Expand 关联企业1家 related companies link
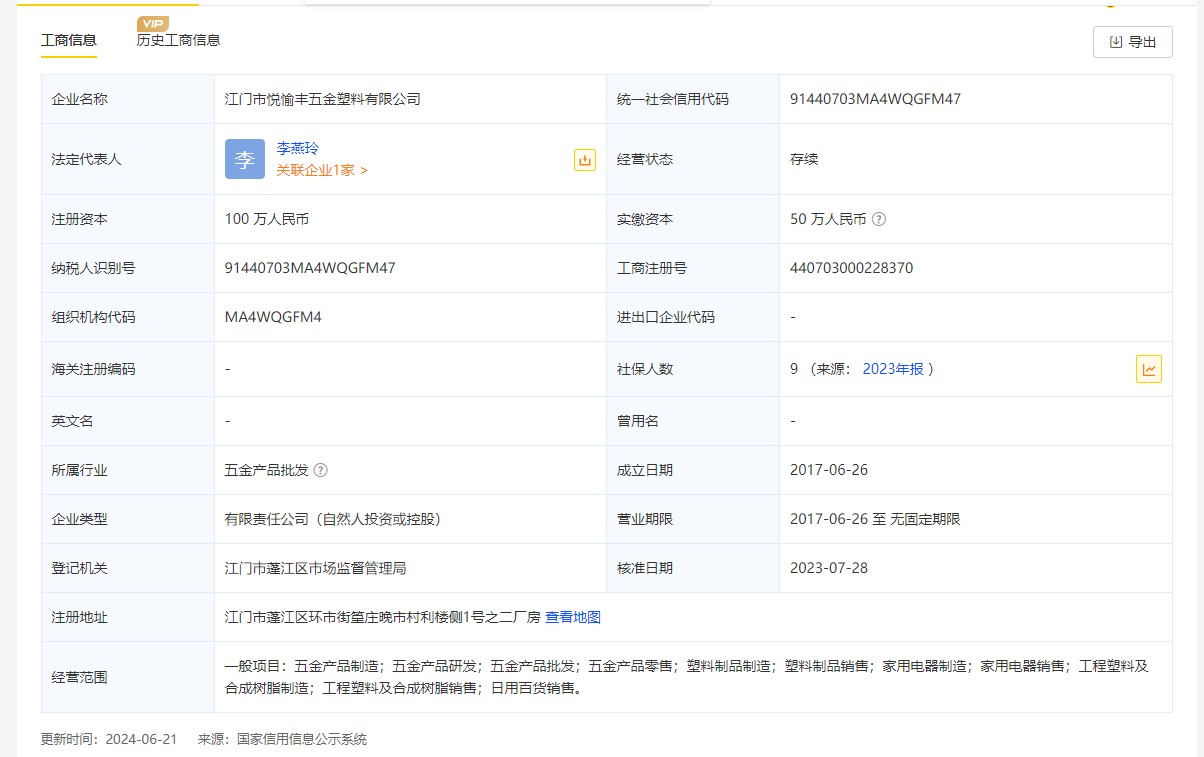 [x=322, y=170]
